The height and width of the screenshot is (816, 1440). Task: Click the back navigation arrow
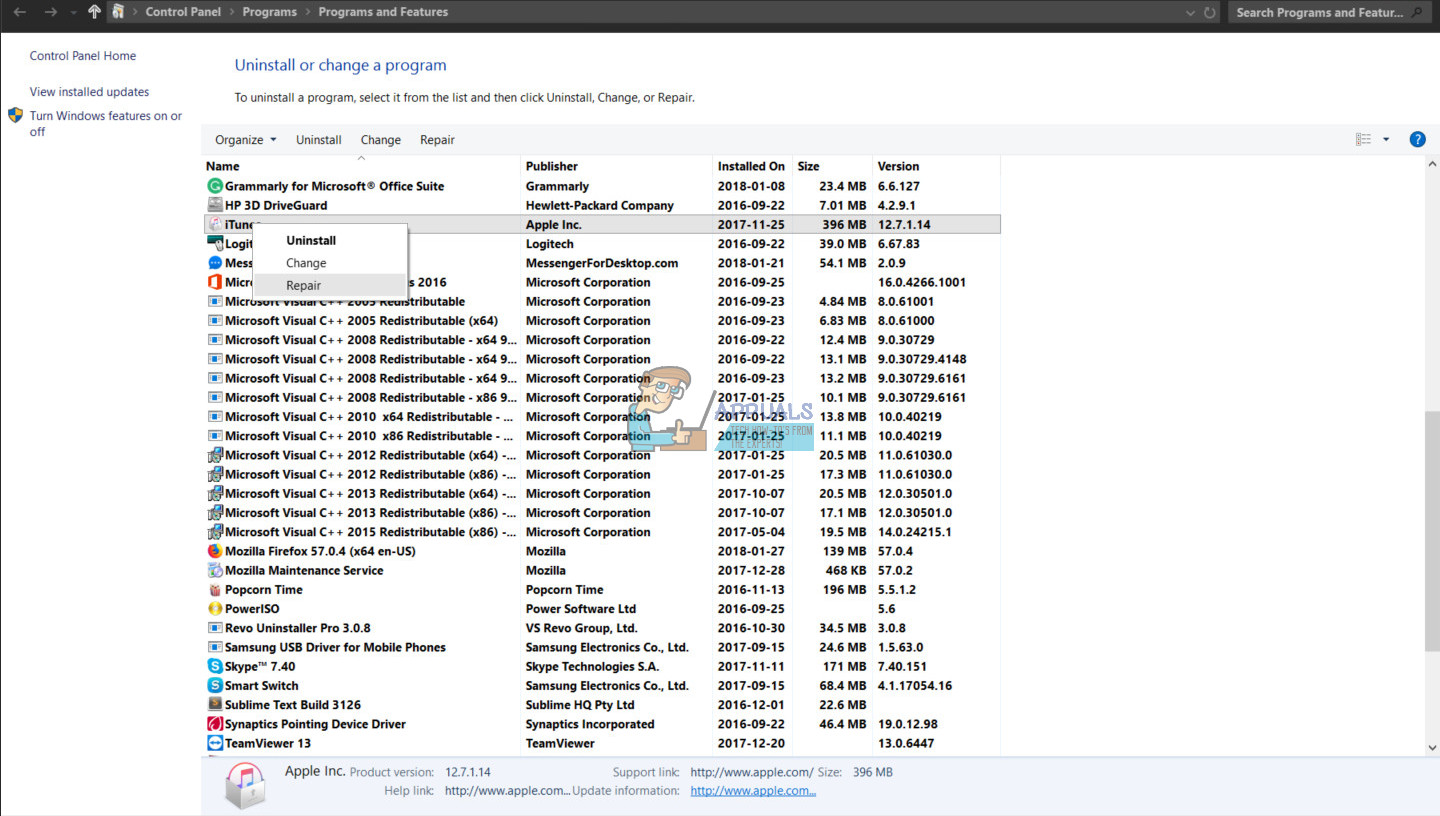[20, 12]
